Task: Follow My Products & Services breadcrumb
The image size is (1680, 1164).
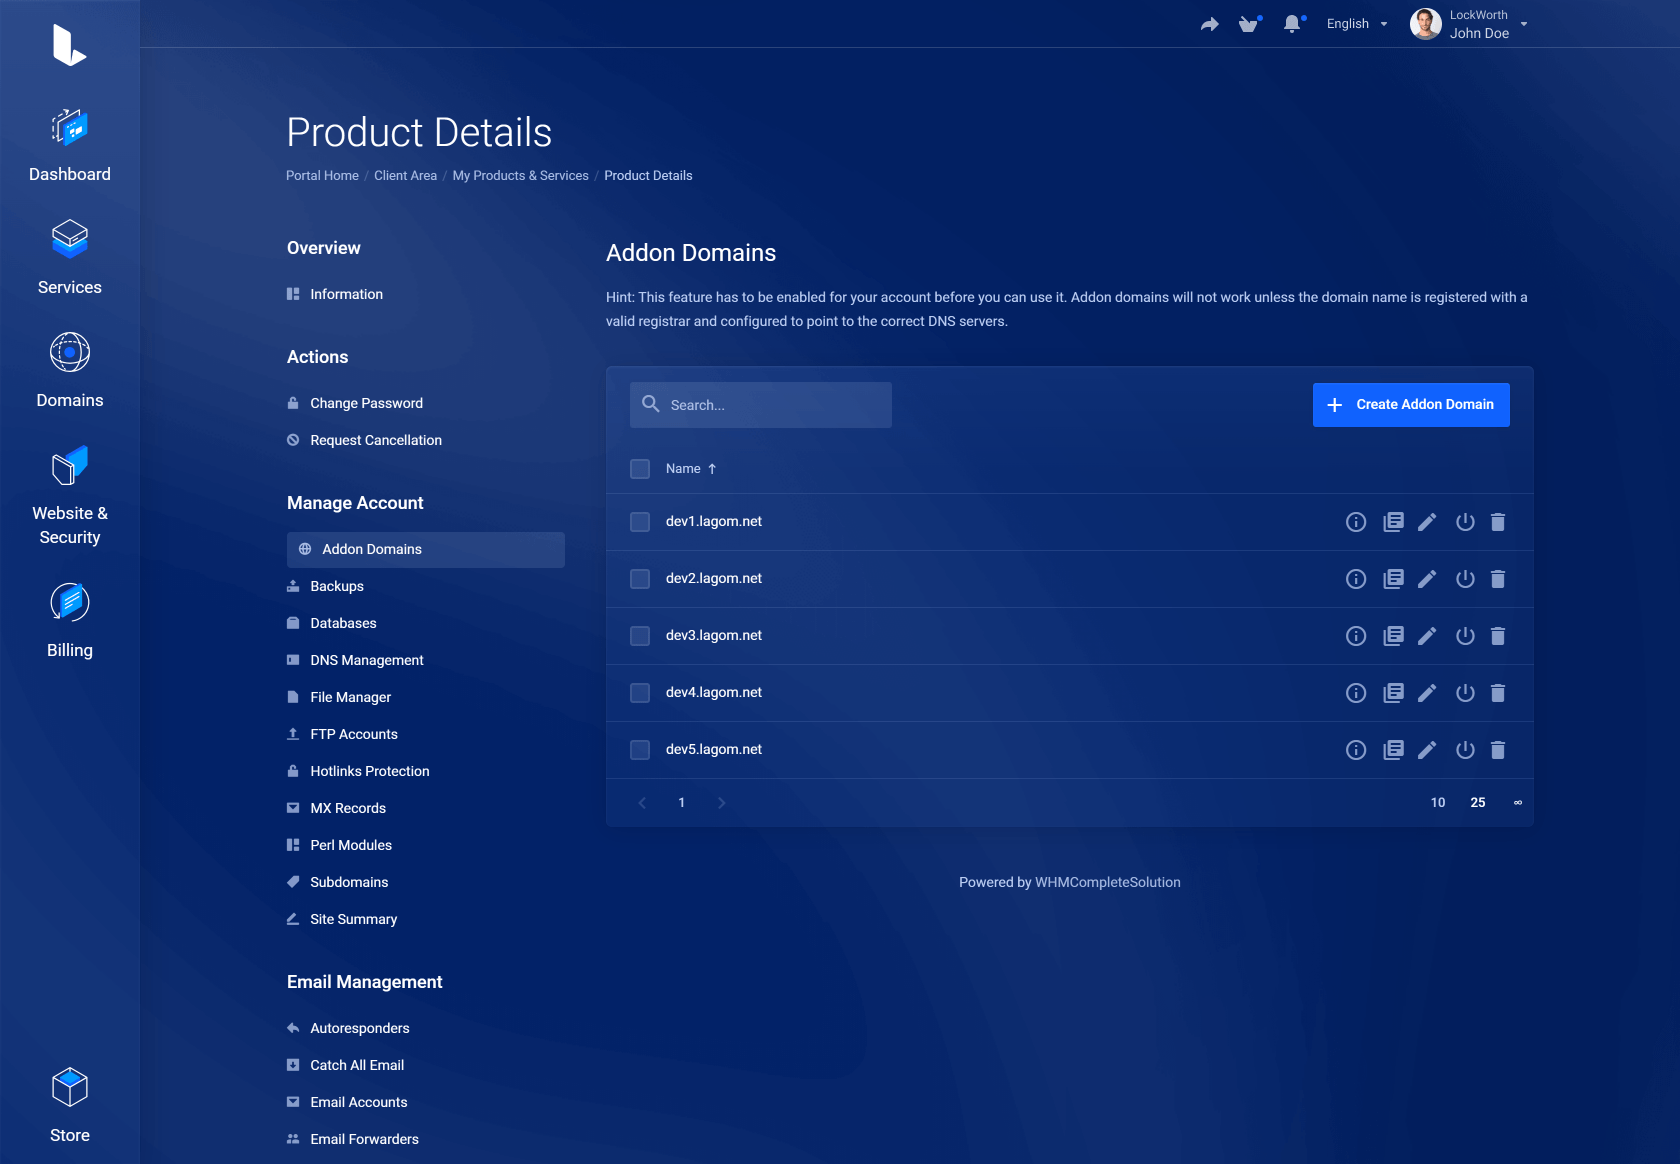Action: coord(520,175)
